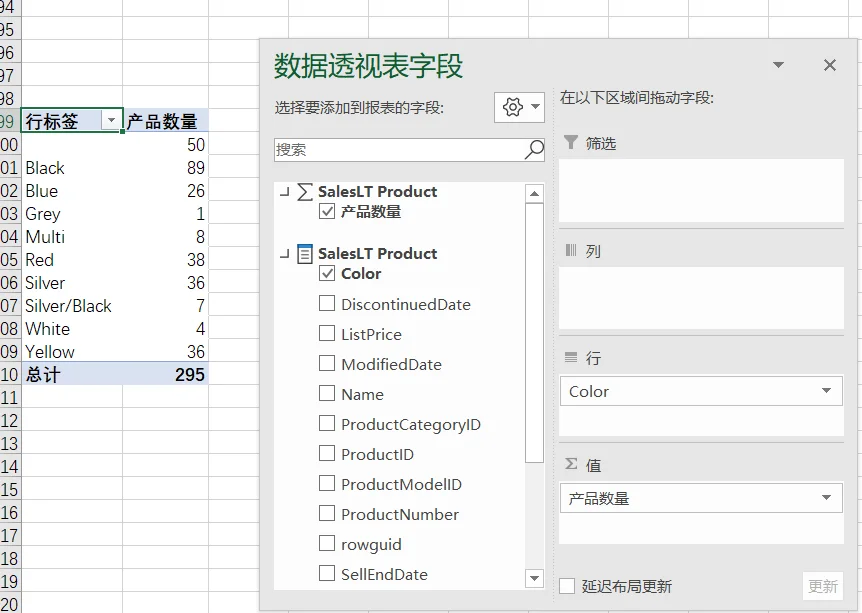Screen dimensions: 862x613
Task: Uncheck the Color field checkbox
Action: pos(327,273)
